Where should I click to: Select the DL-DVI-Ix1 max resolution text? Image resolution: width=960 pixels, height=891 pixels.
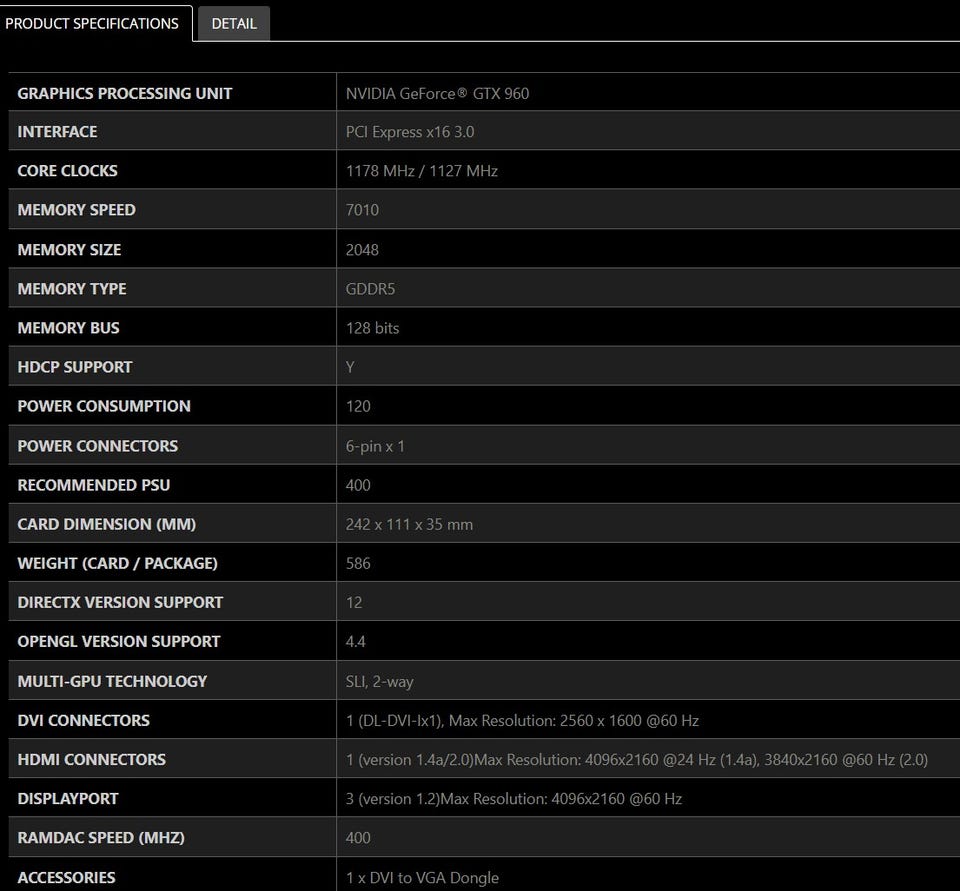point(522,721)
